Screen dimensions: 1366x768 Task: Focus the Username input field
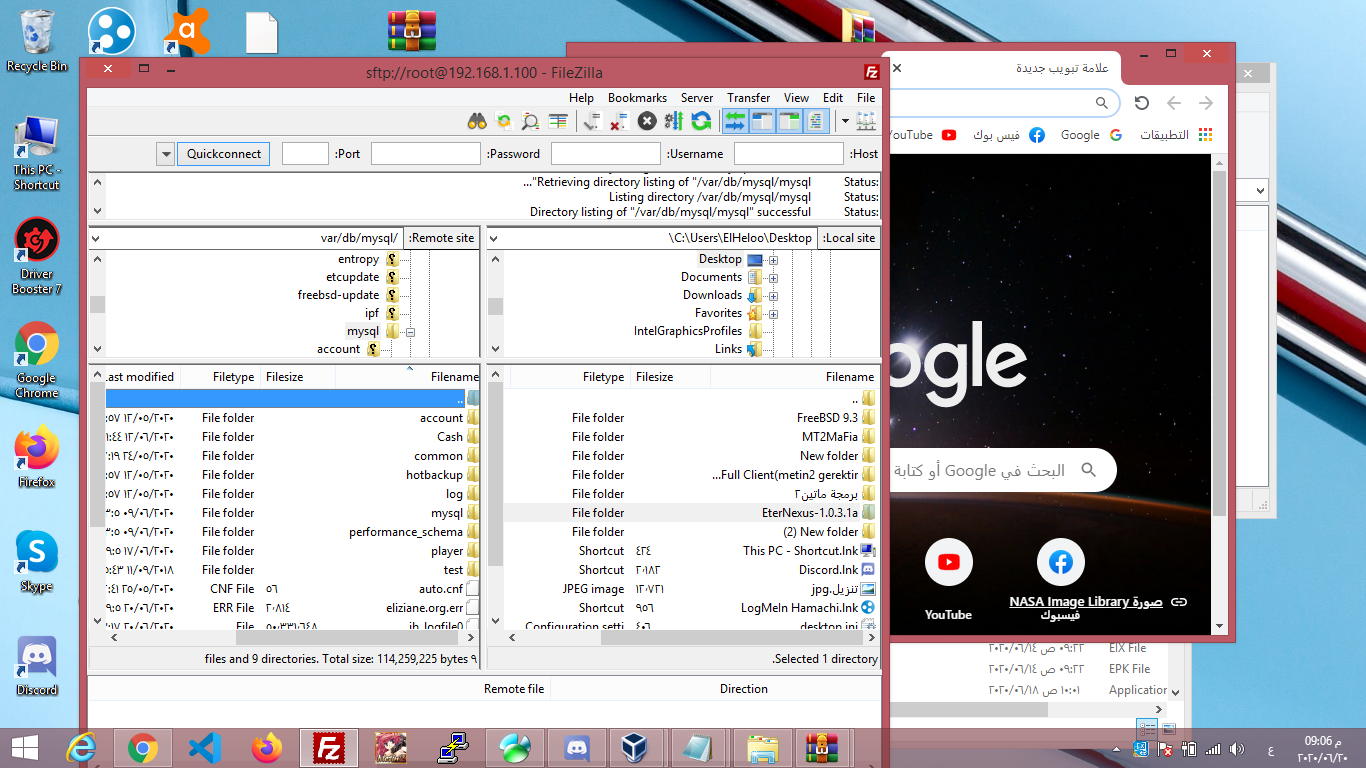(x=606, y=154)
